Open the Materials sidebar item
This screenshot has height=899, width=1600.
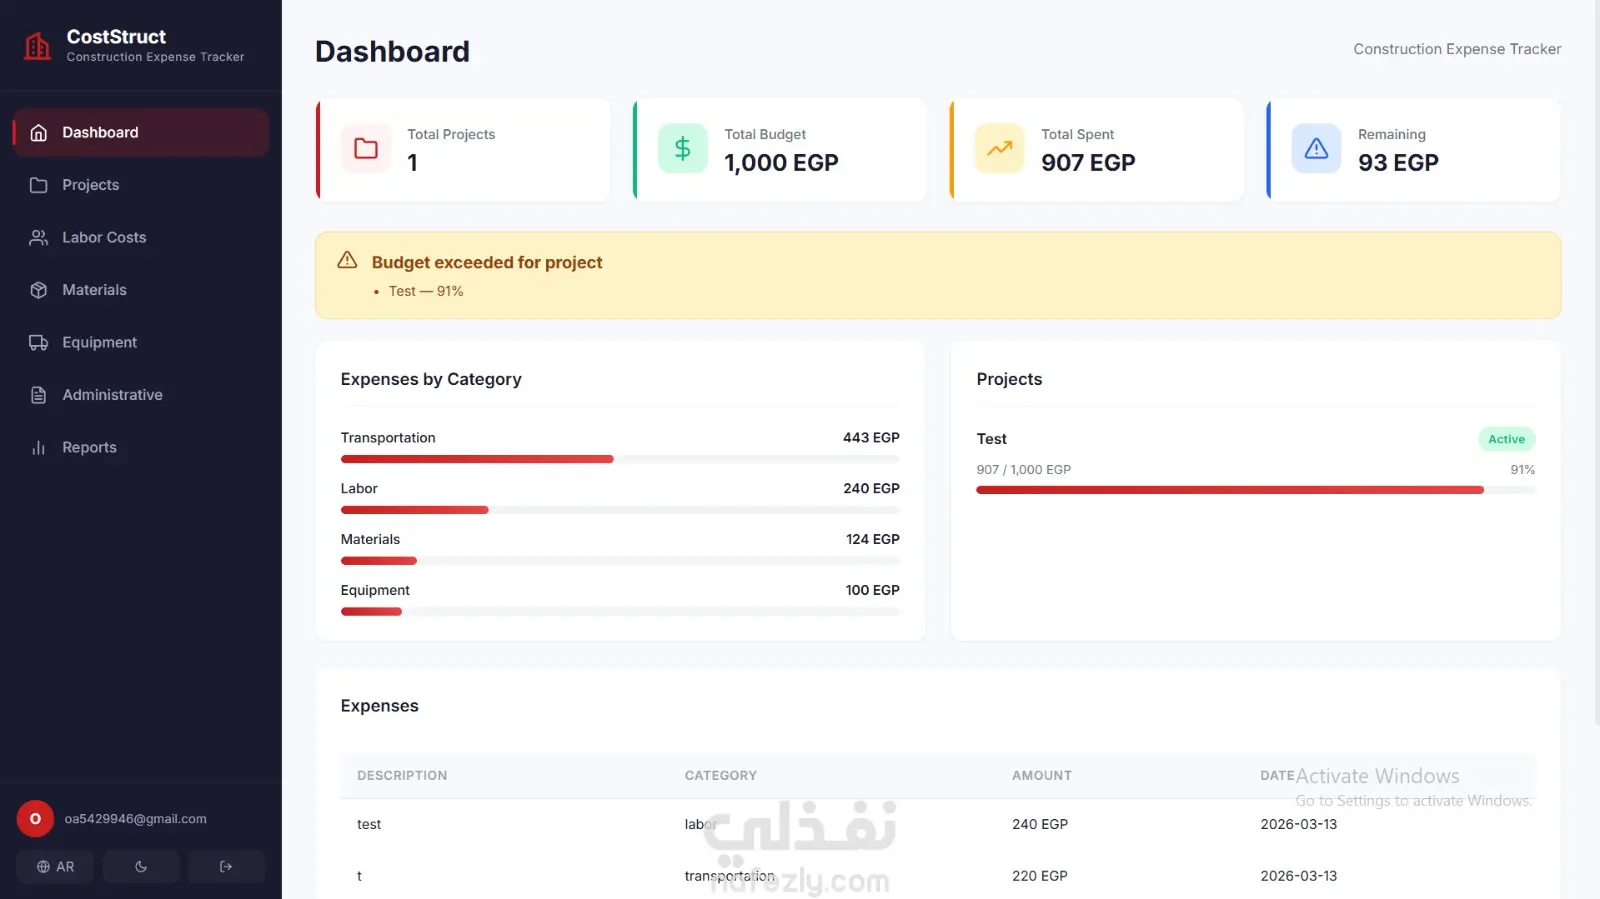pos(94,290)
